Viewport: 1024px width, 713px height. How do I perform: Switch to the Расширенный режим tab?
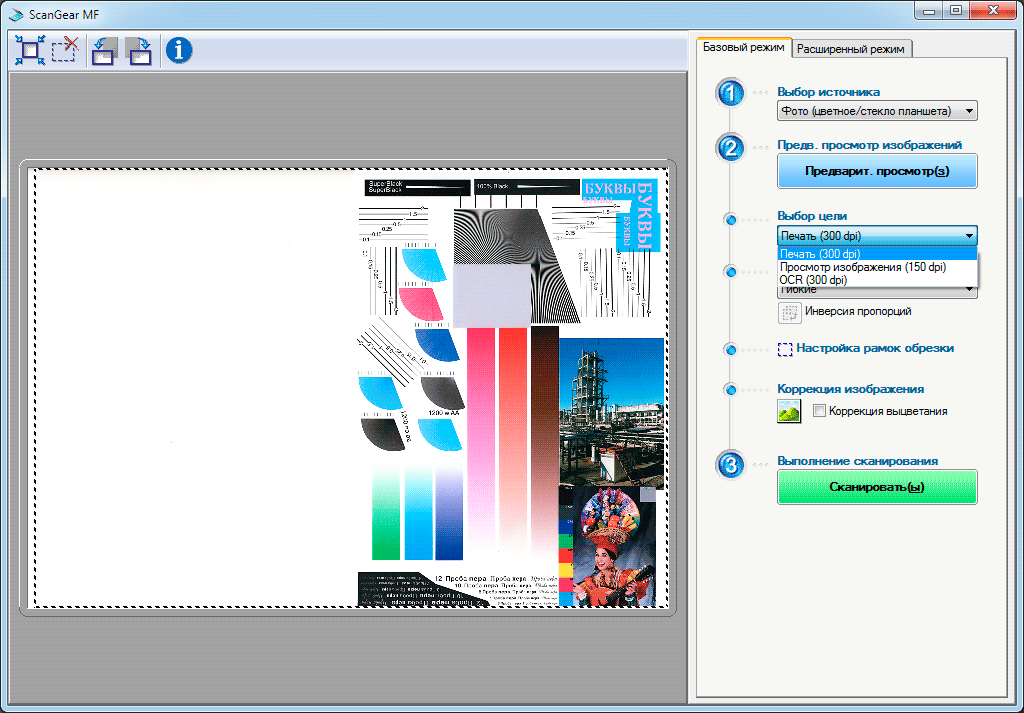850,49
